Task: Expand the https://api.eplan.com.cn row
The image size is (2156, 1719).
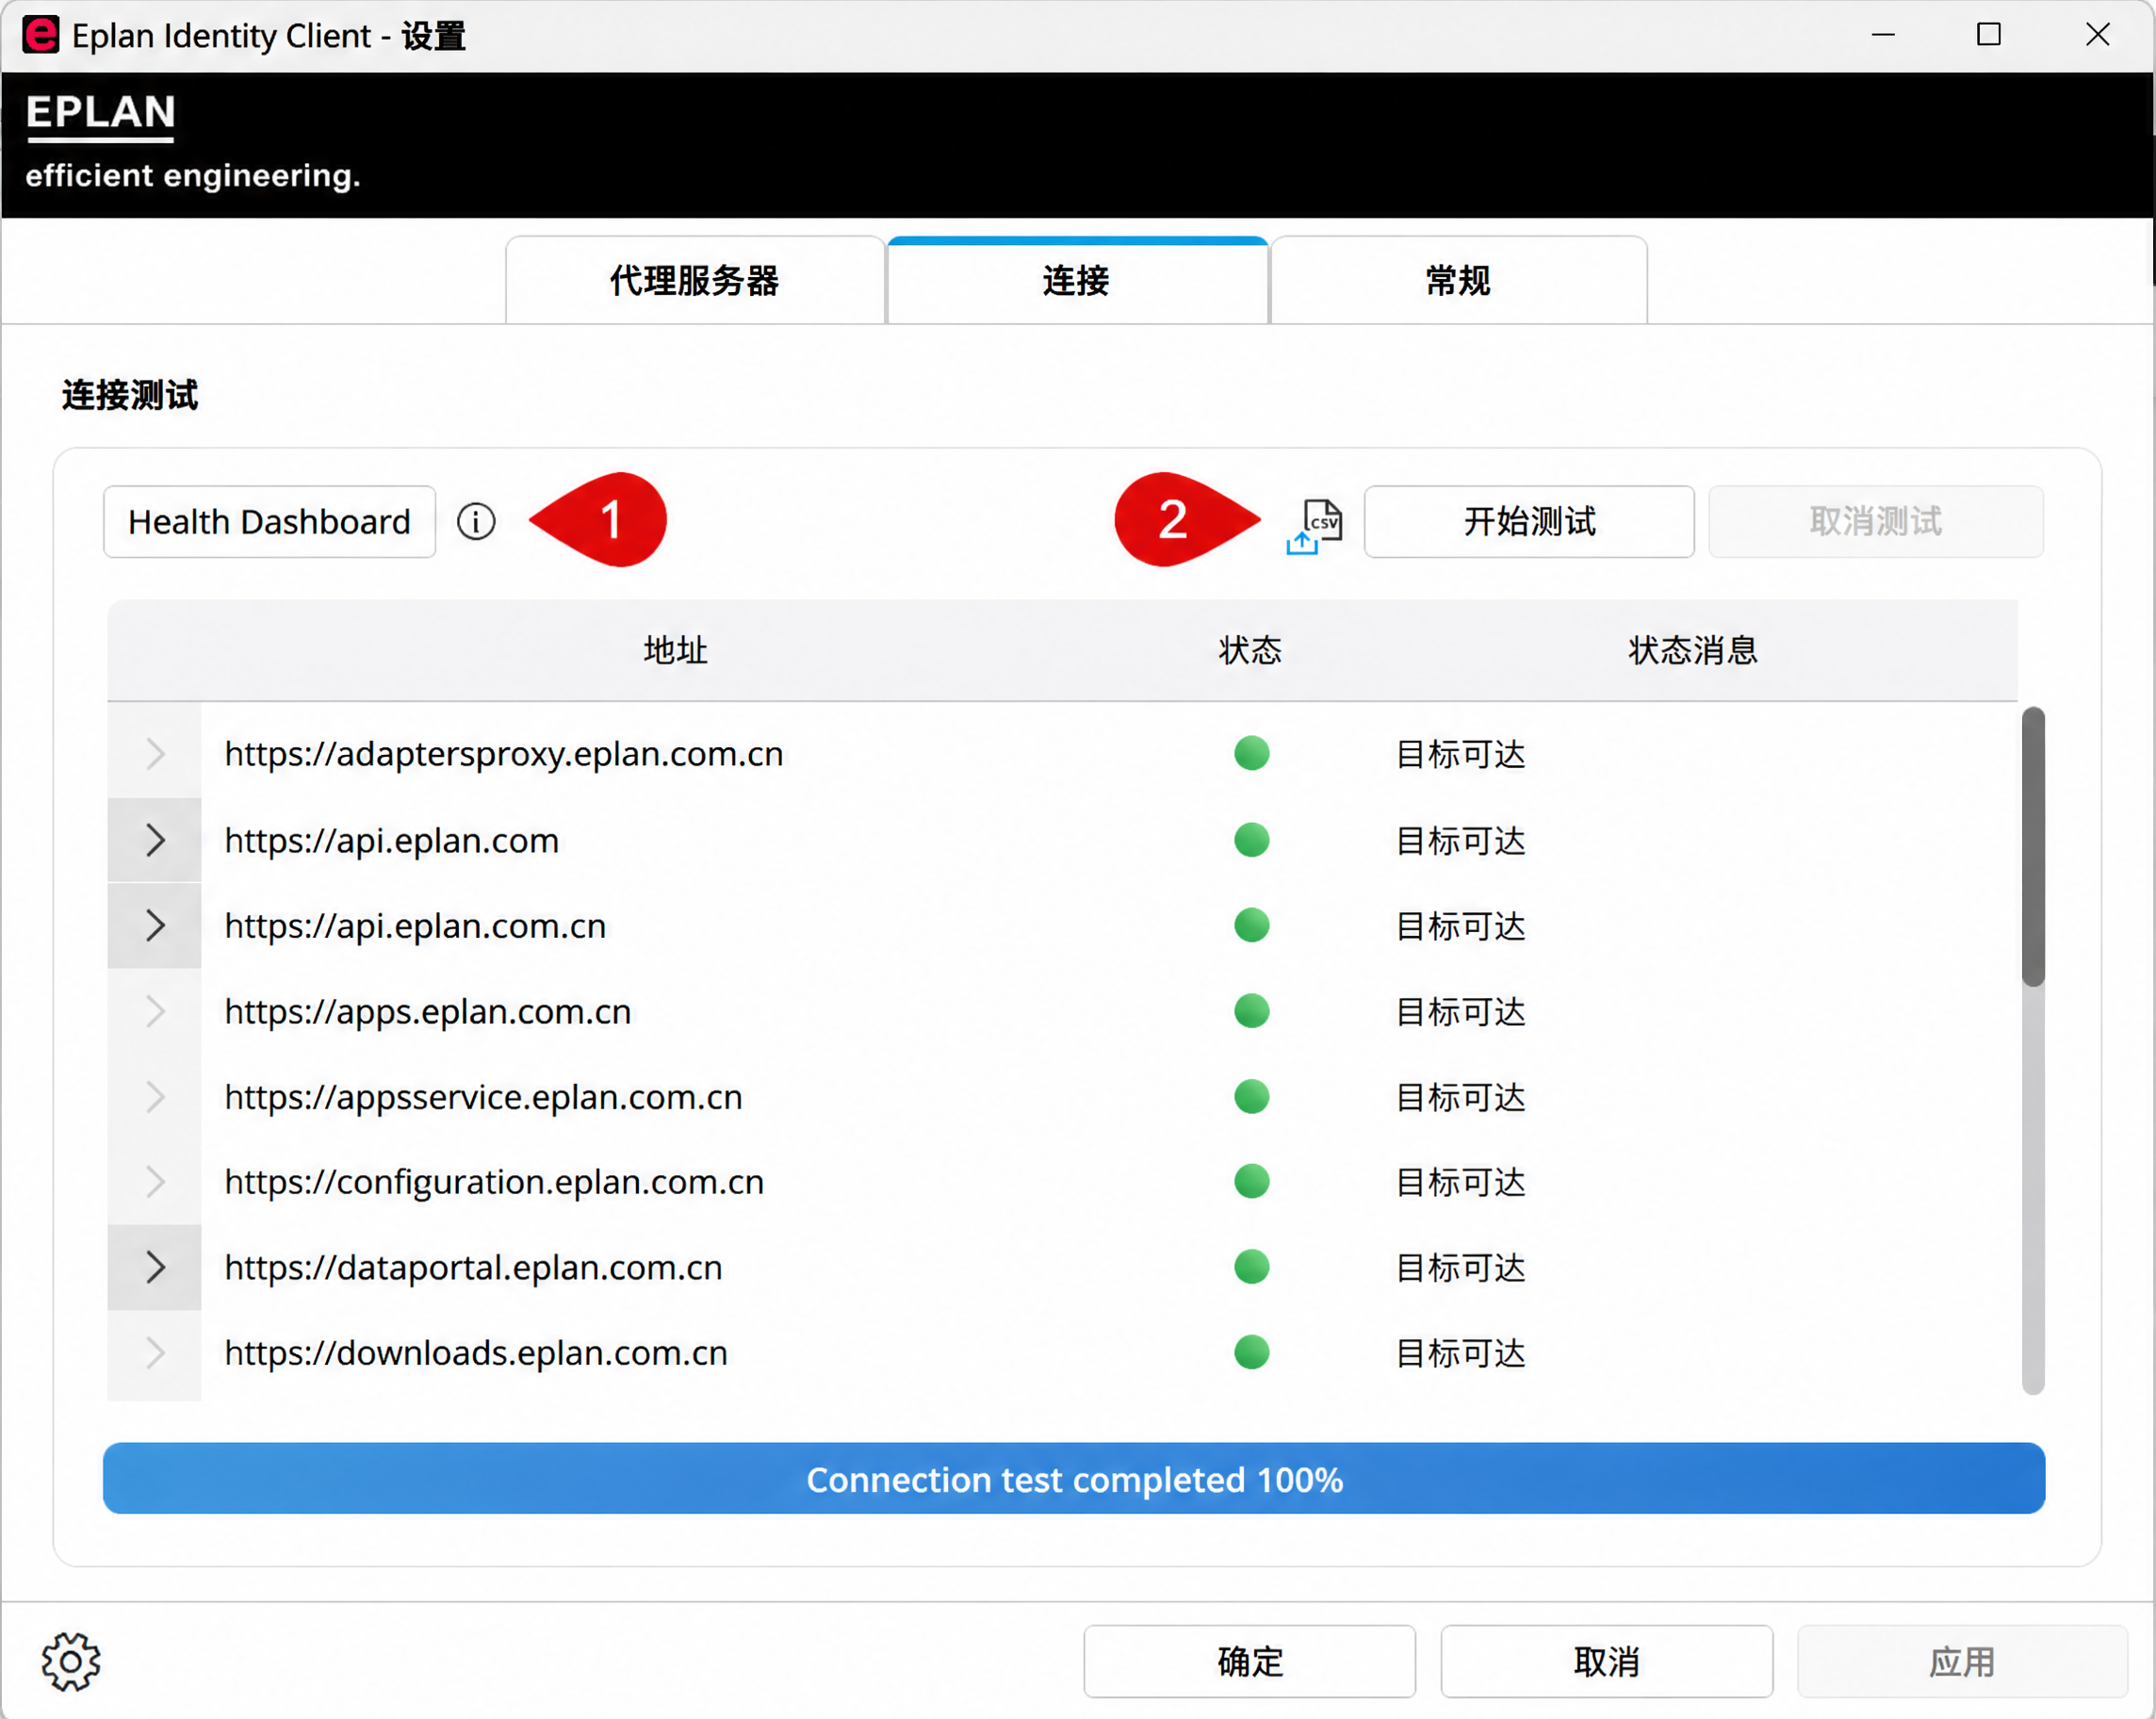Action: point(155,925)
